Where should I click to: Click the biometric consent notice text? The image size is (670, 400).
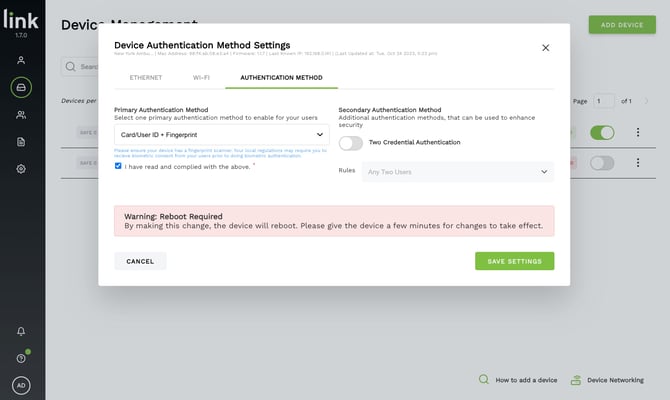point(220,153)
